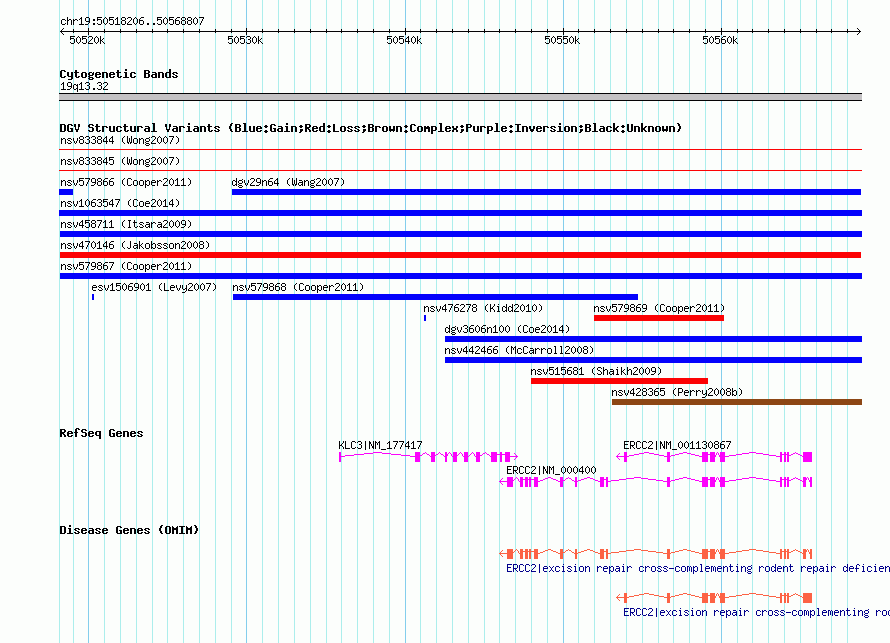Open the KLC3|NM_177417 gene label
Viewport: 890px width, 643px height.
380,445
